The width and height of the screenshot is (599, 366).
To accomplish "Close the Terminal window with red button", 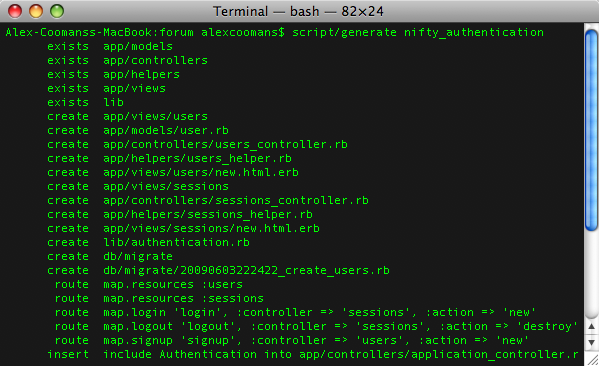I will [15, 11].
